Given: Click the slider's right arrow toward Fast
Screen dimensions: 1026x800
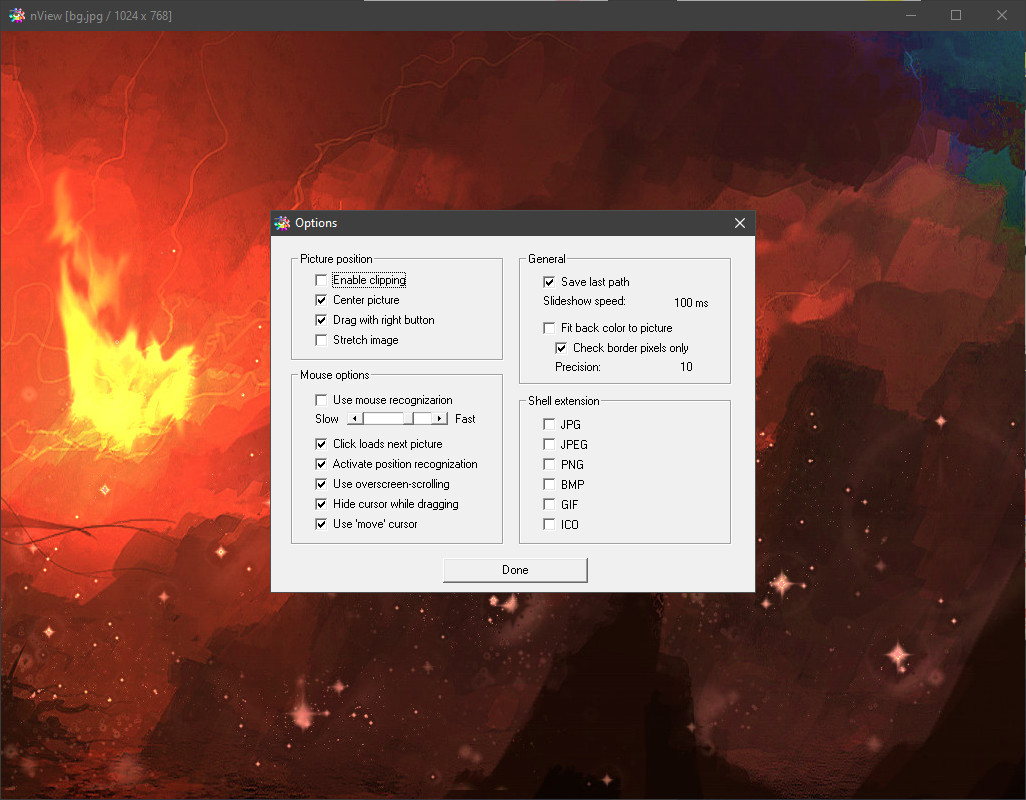Looking at the screenshot, I should tap(440, 419).
